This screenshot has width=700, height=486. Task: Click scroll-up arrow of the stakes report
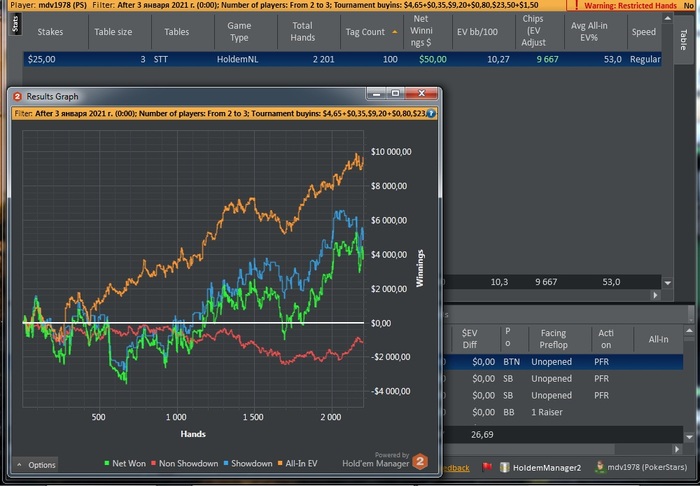coord(667,18)
